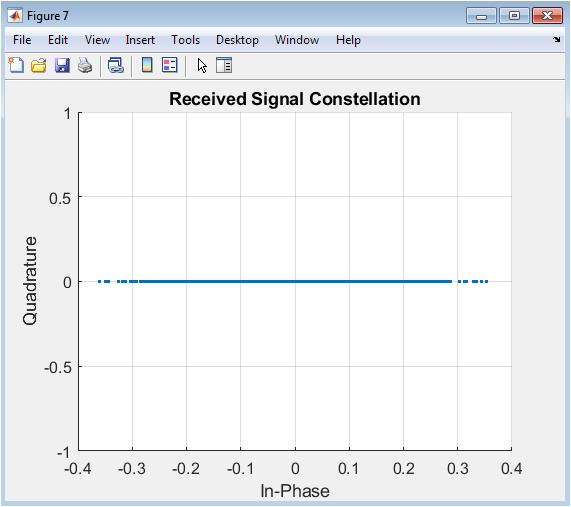
Task: Open the Edit menu
Action: point(58,40)
